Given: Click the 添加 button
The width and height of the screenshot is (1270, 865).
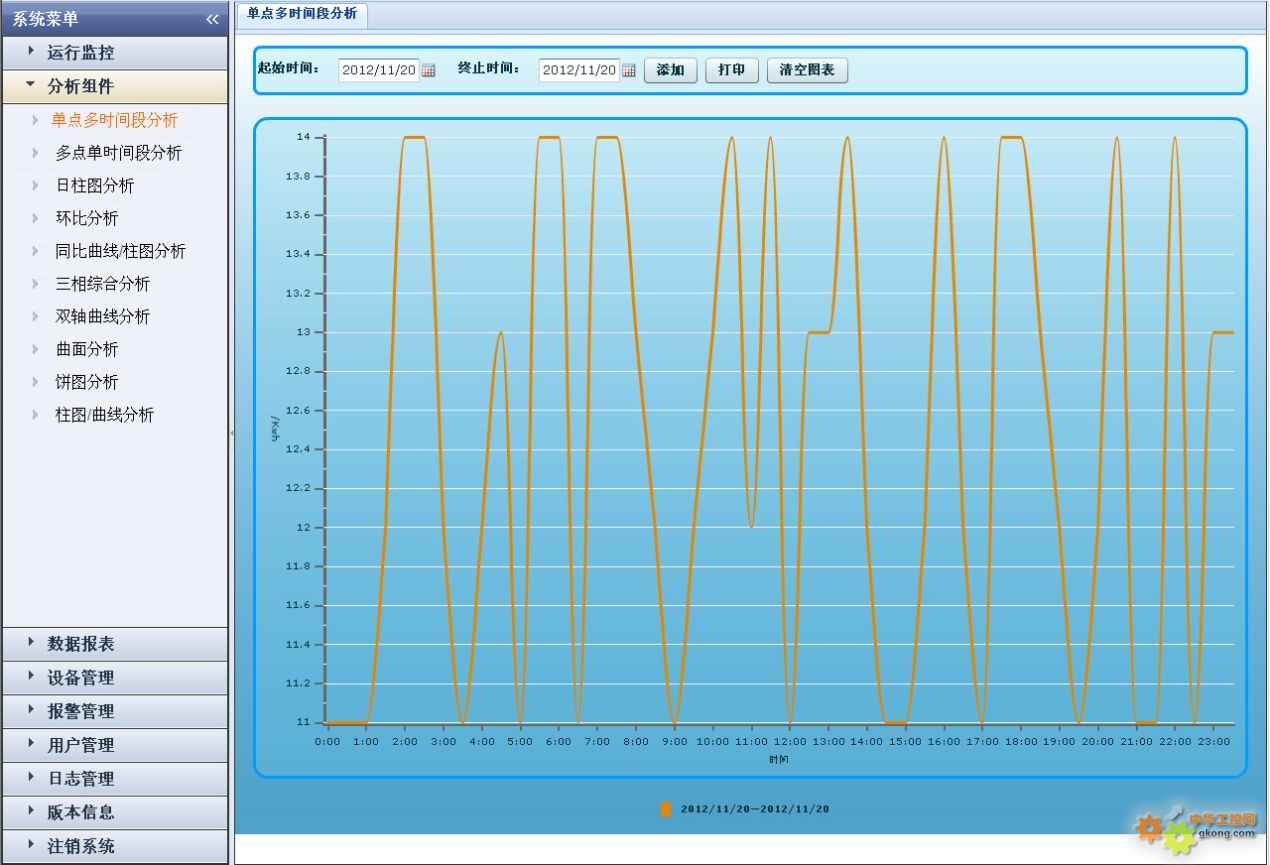Looking at the screenshot, I should point(670,71).
